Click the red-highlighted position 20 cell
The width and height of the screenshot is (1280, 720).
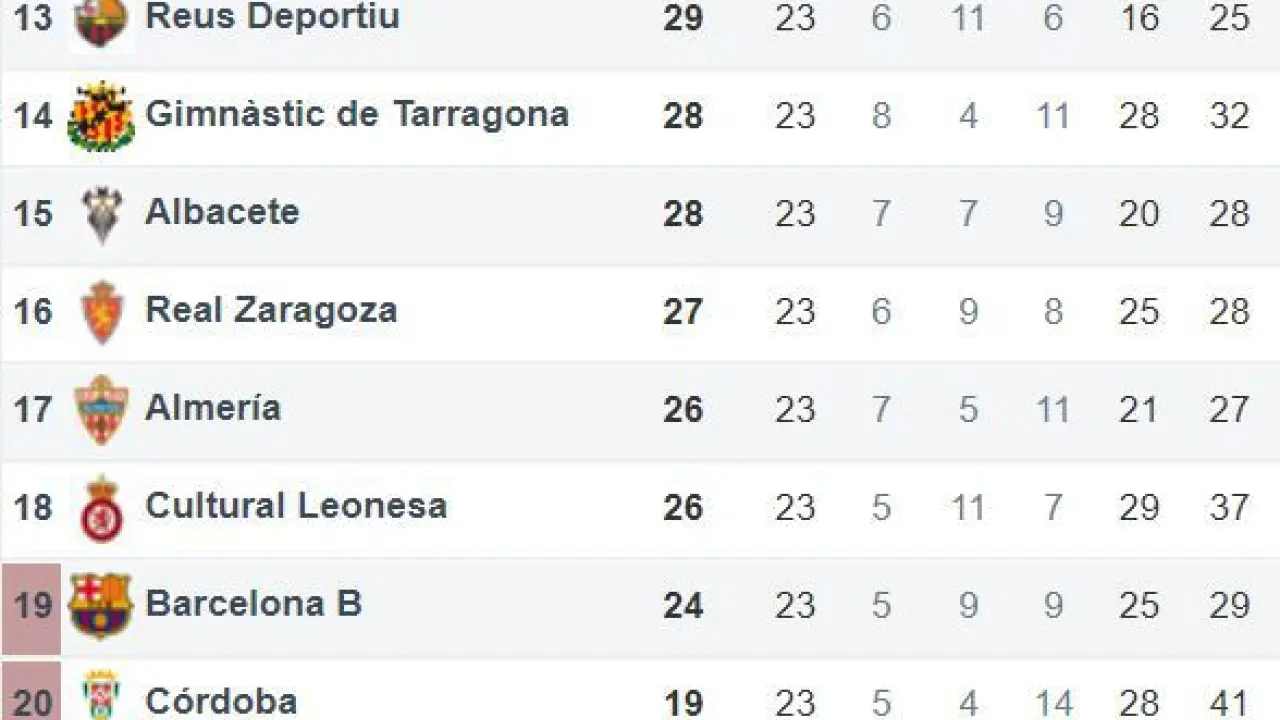32,695
